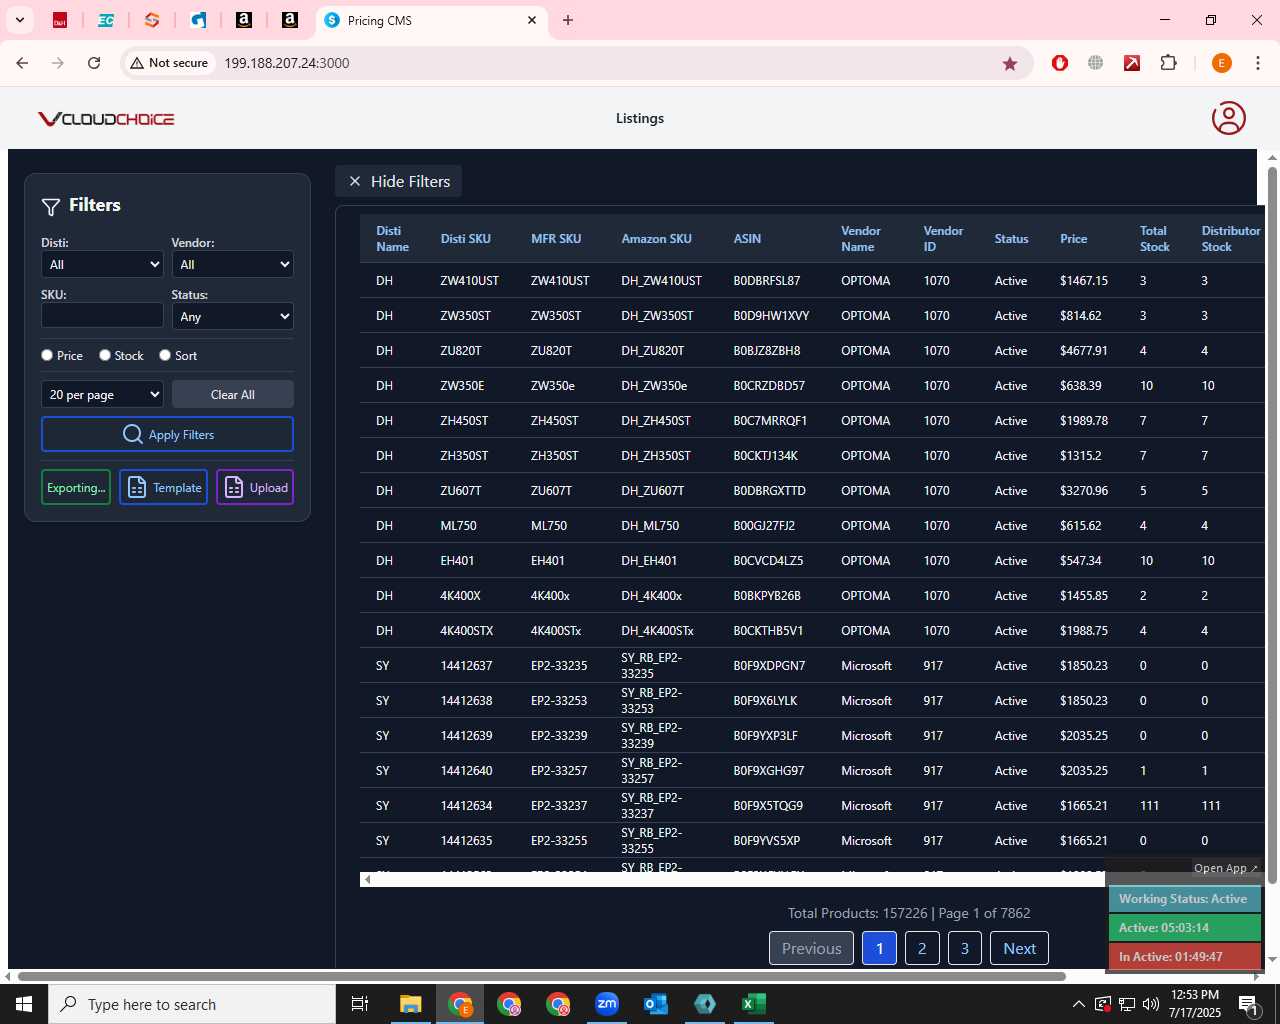Reload the Pricing CMS page
The image size is (1280, 1024).
[x=94, y=63]
